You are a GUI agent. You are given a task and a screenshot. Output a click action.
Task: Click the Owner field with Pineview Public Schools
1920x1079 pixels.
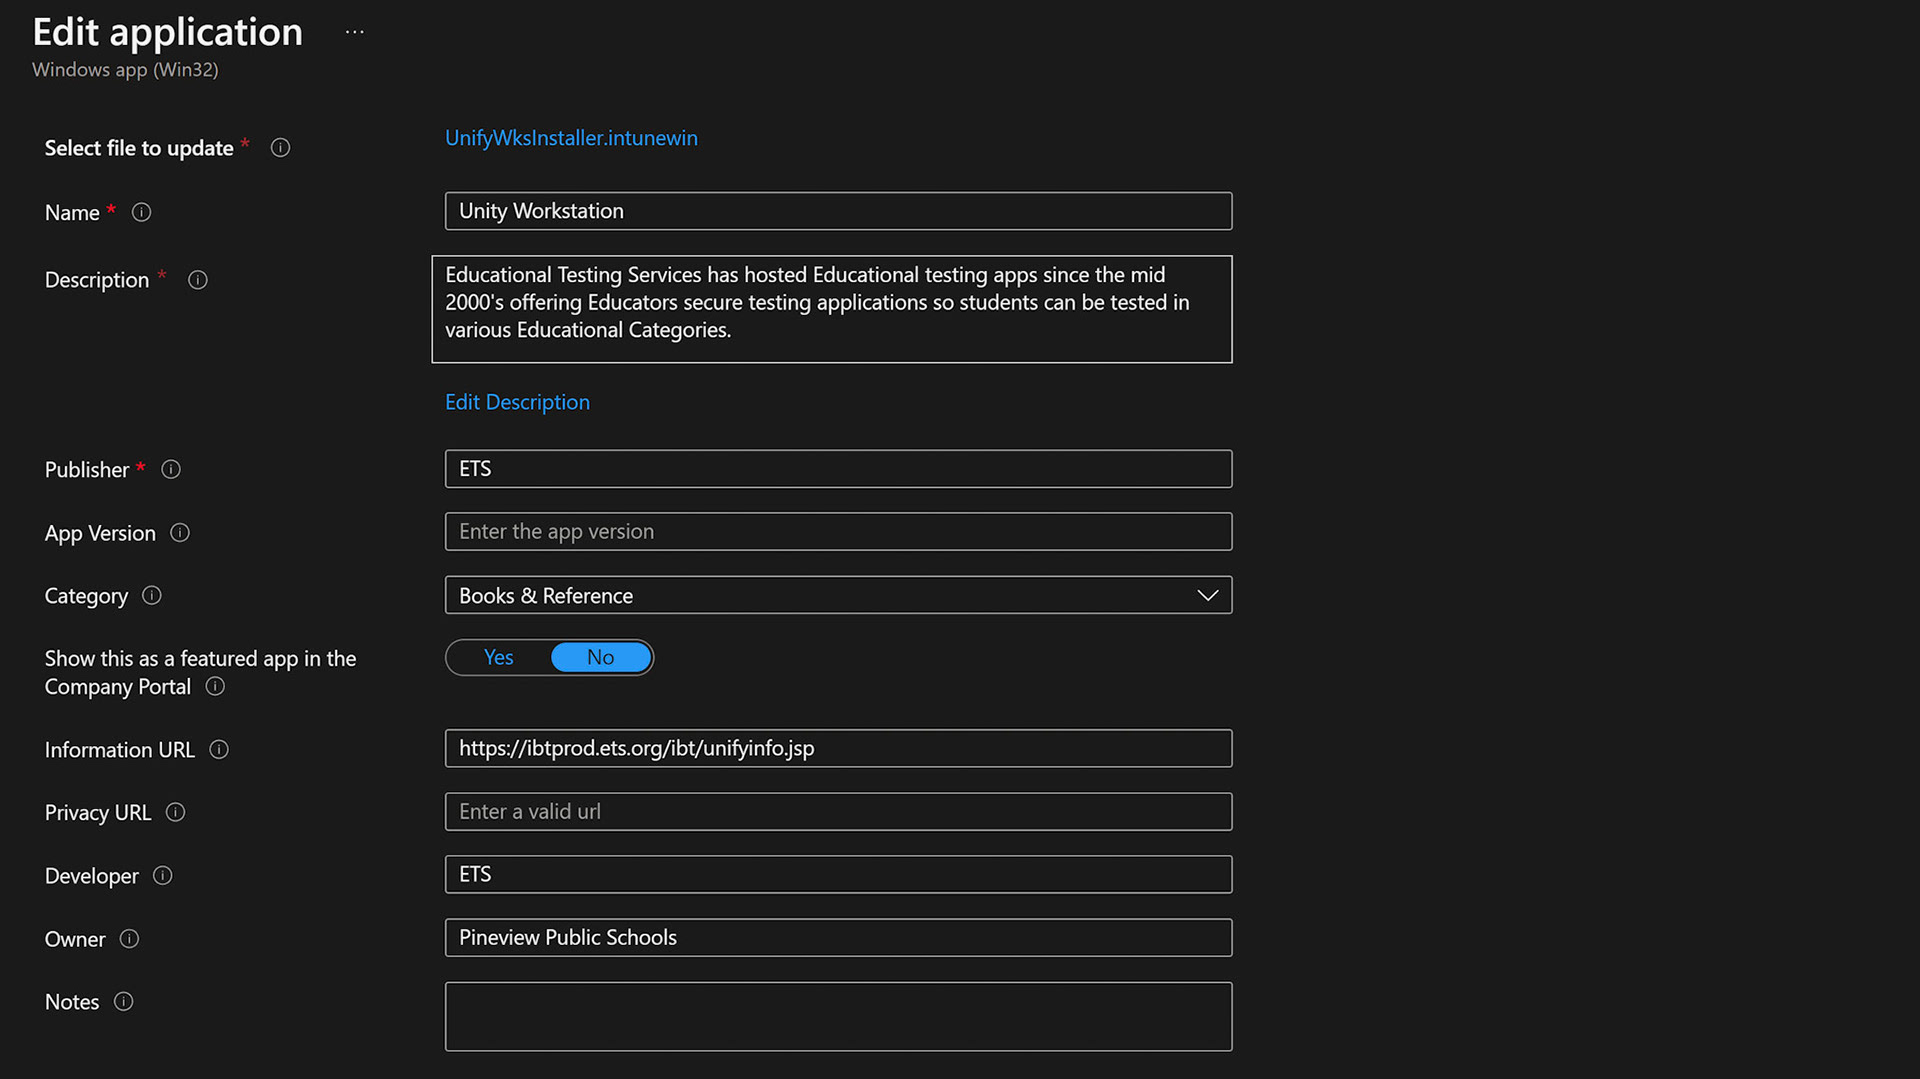838,938
